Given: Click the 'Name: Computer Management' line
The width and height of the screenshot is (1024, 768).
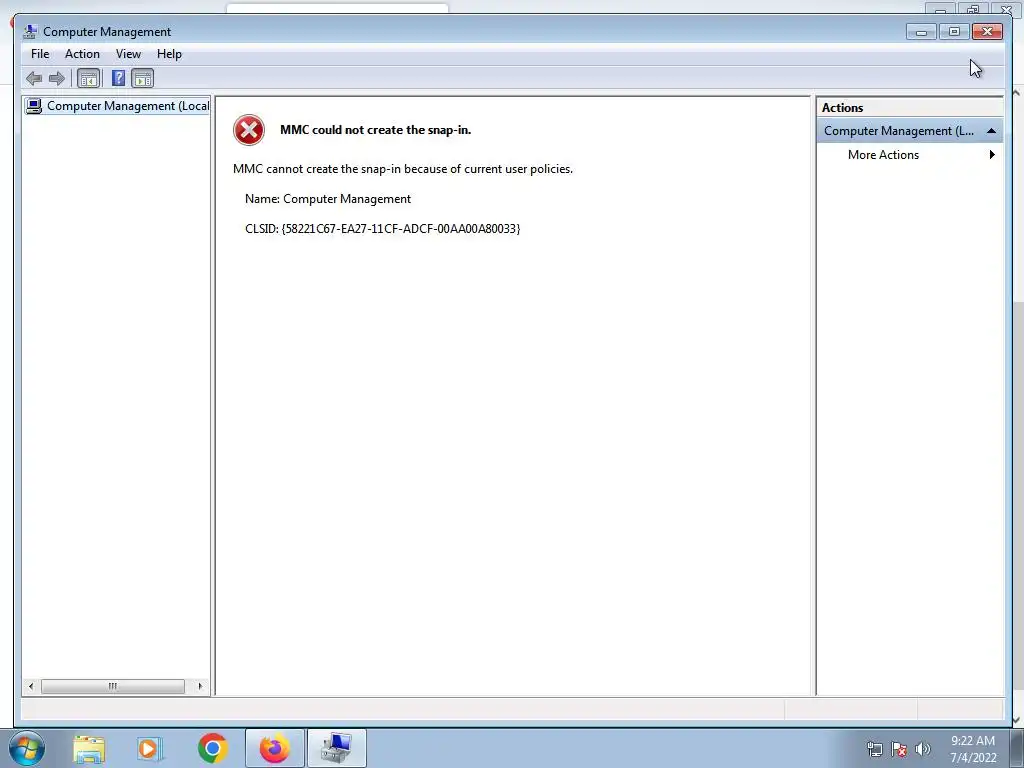Looking at the screenshot, I should (x=328, y=199).
